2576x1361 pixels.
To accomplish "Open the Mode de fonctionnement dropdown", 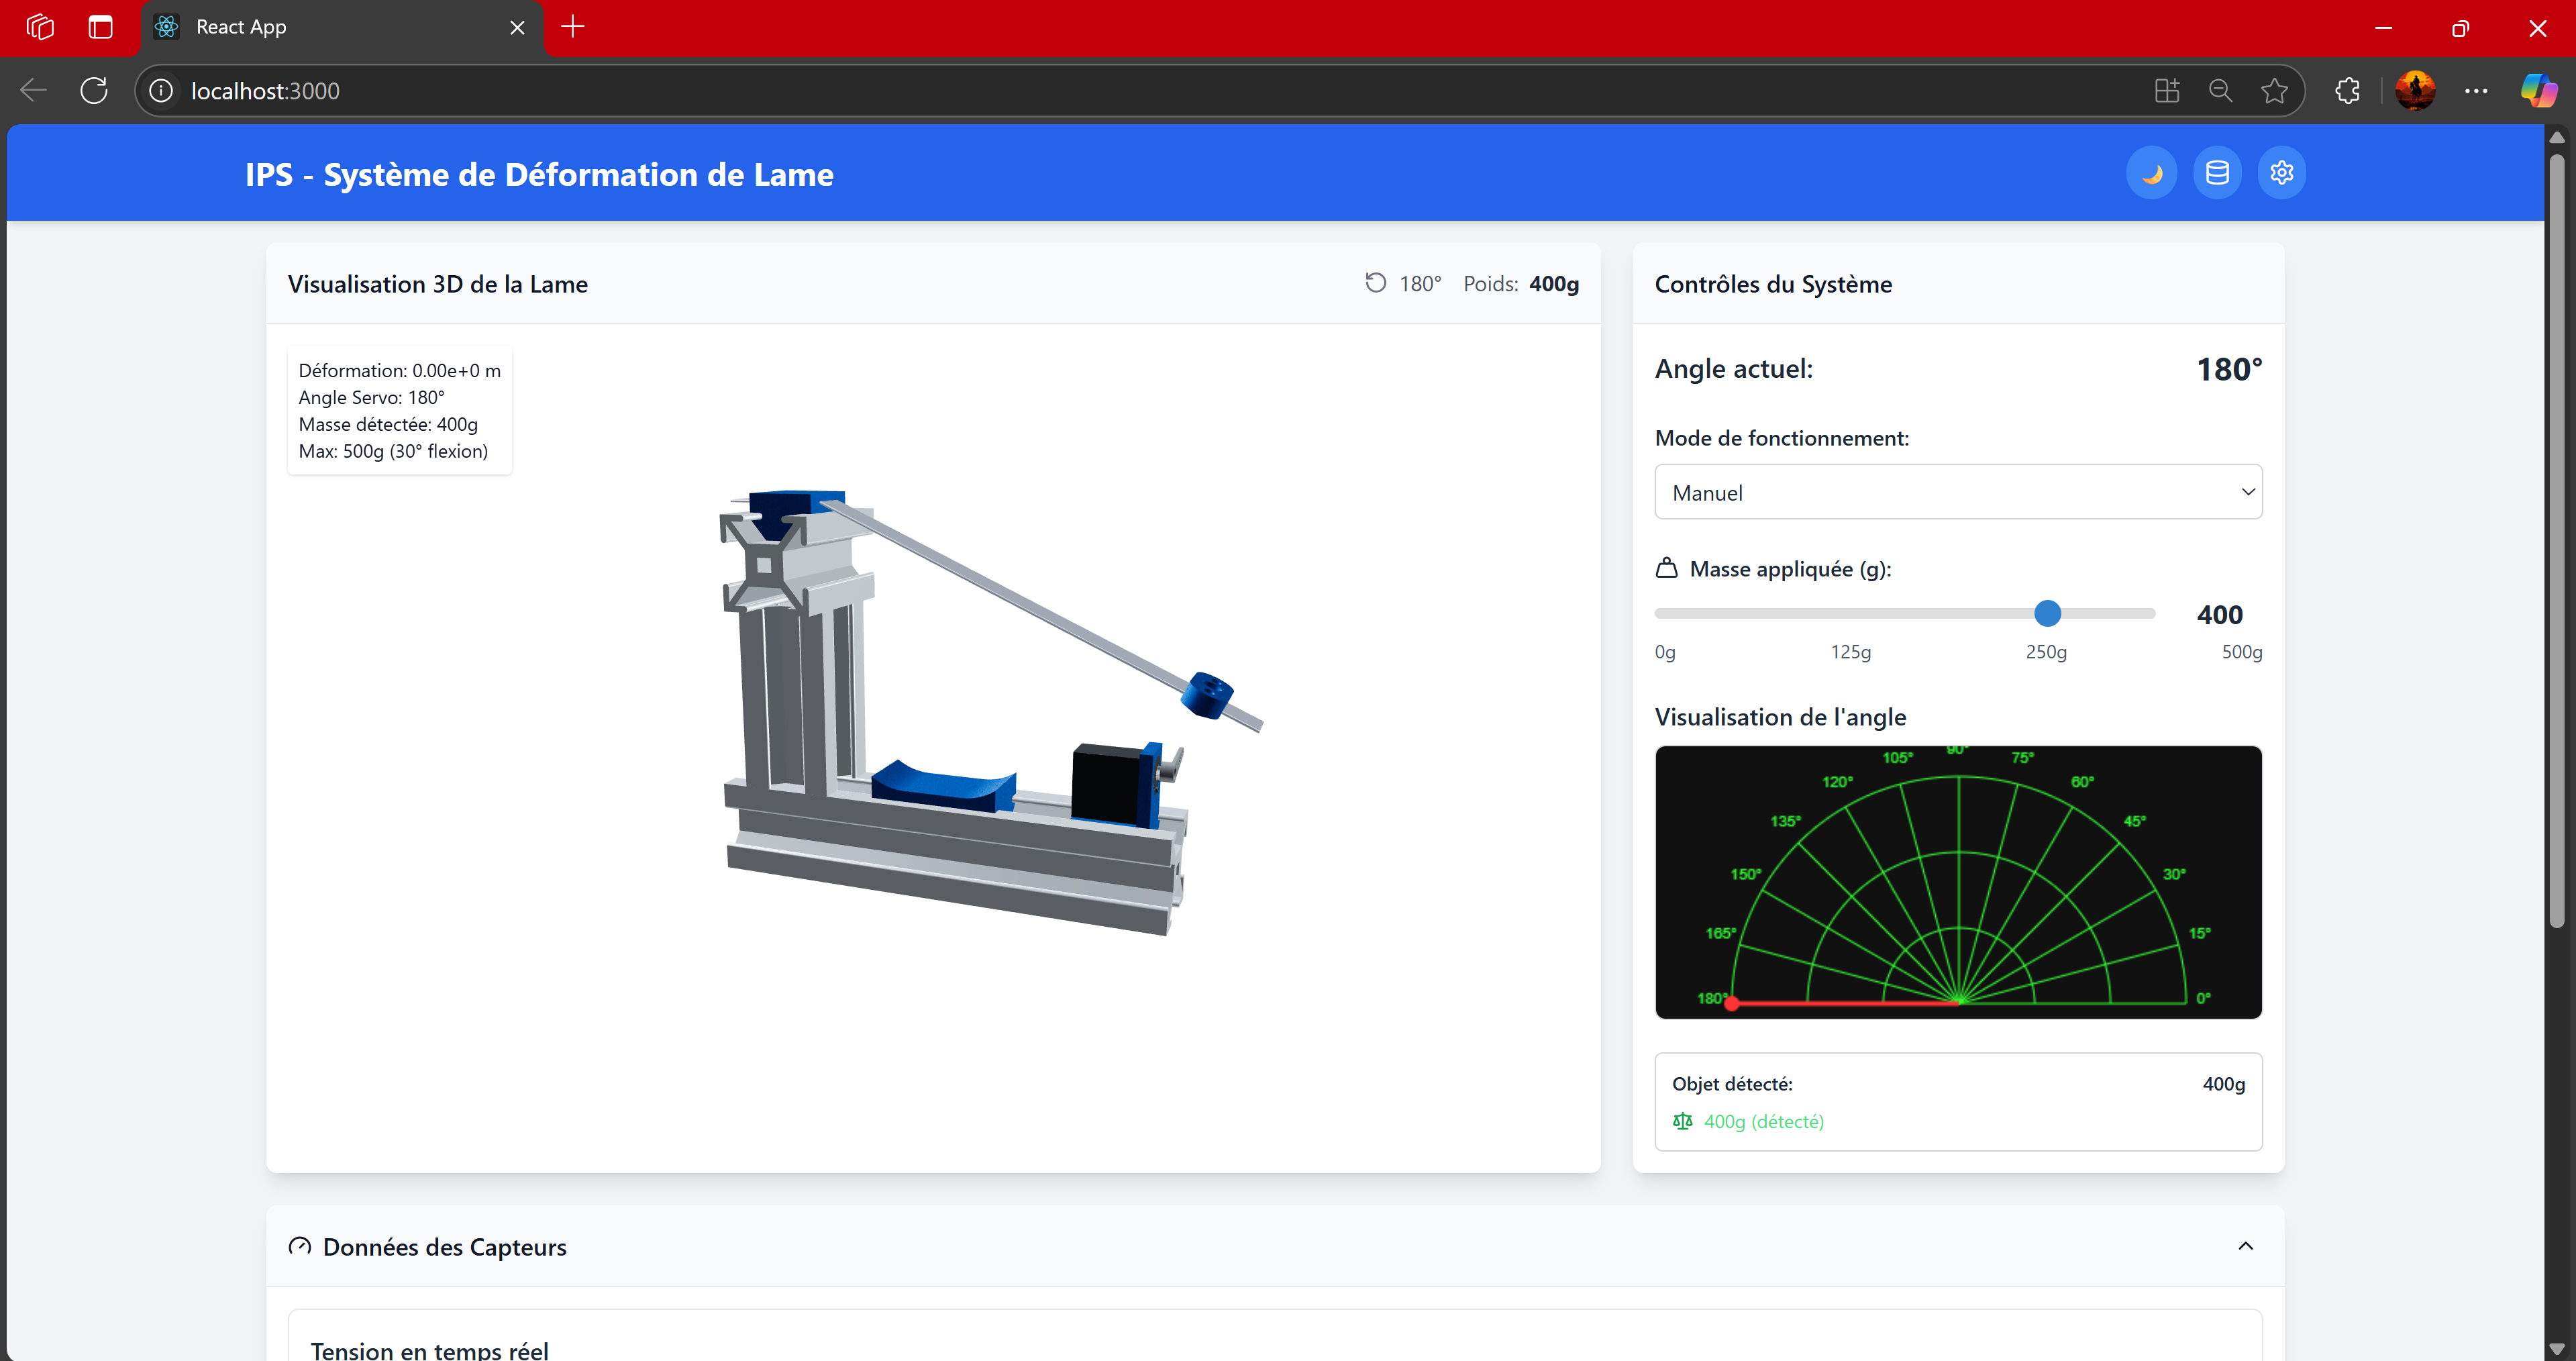I will click(x=1957, y=492).
